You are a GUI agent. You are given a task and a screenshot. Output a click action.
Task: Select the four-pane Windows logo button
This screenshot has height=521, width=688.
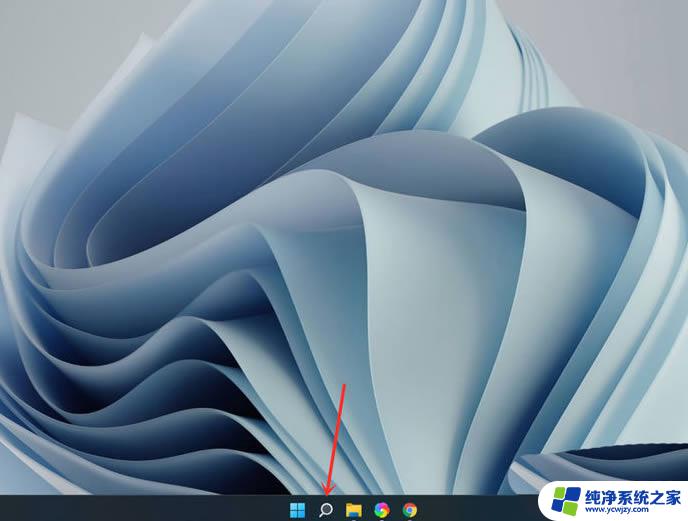[297, 510]
